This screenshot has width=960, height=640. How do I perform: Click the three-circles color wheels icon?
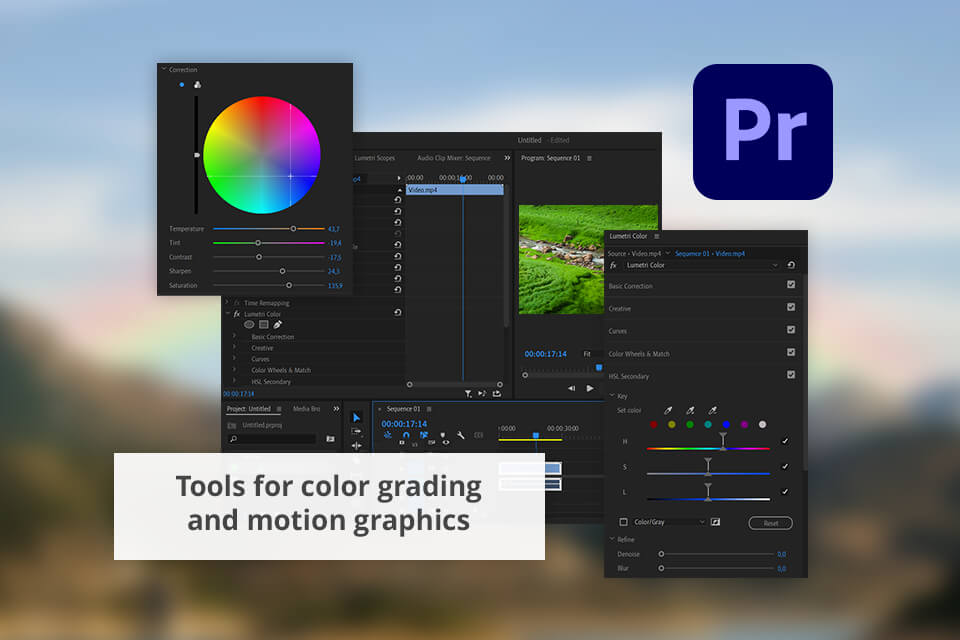[197, 85]
